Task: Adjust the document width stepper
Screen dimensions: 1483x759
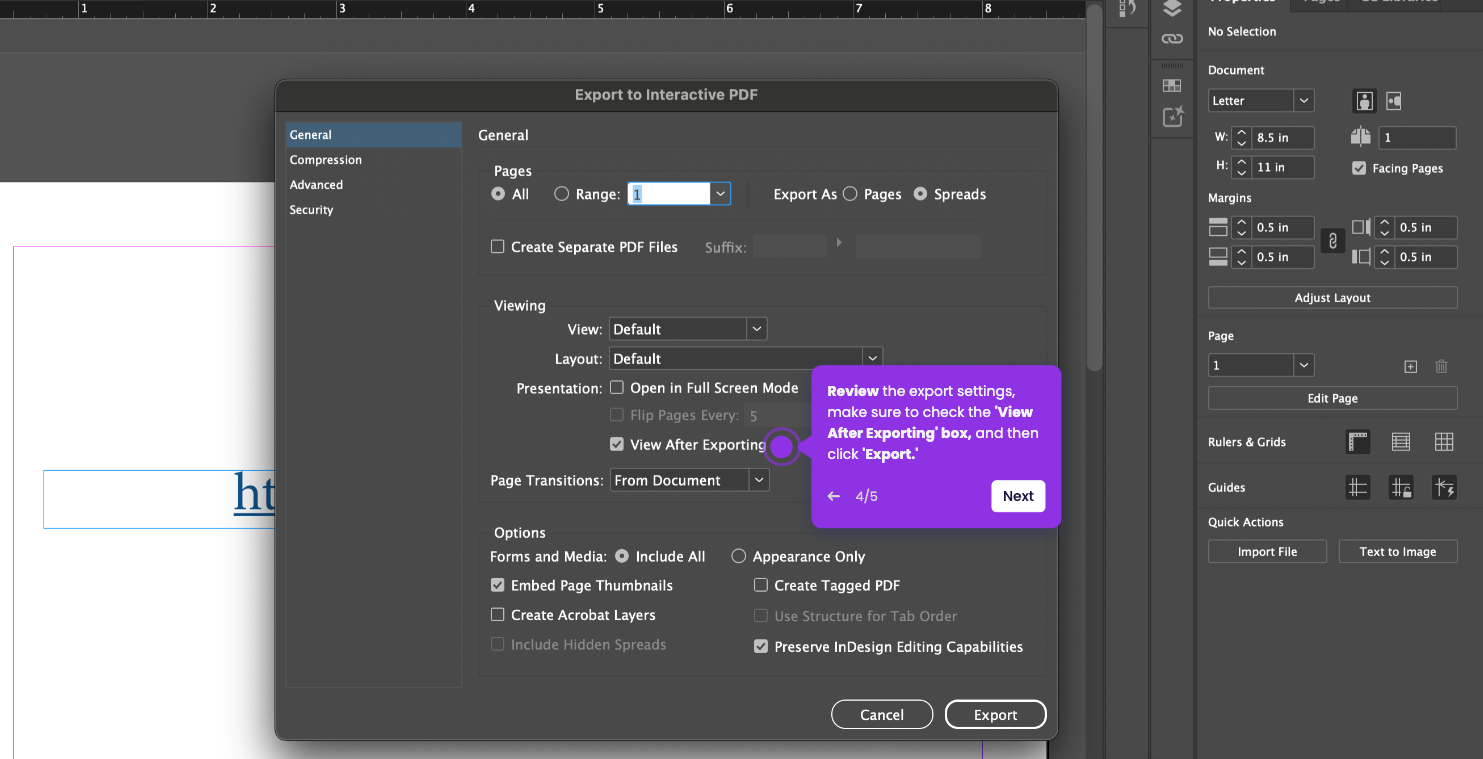Action: pyautogui.click(x=1241, y=137)
